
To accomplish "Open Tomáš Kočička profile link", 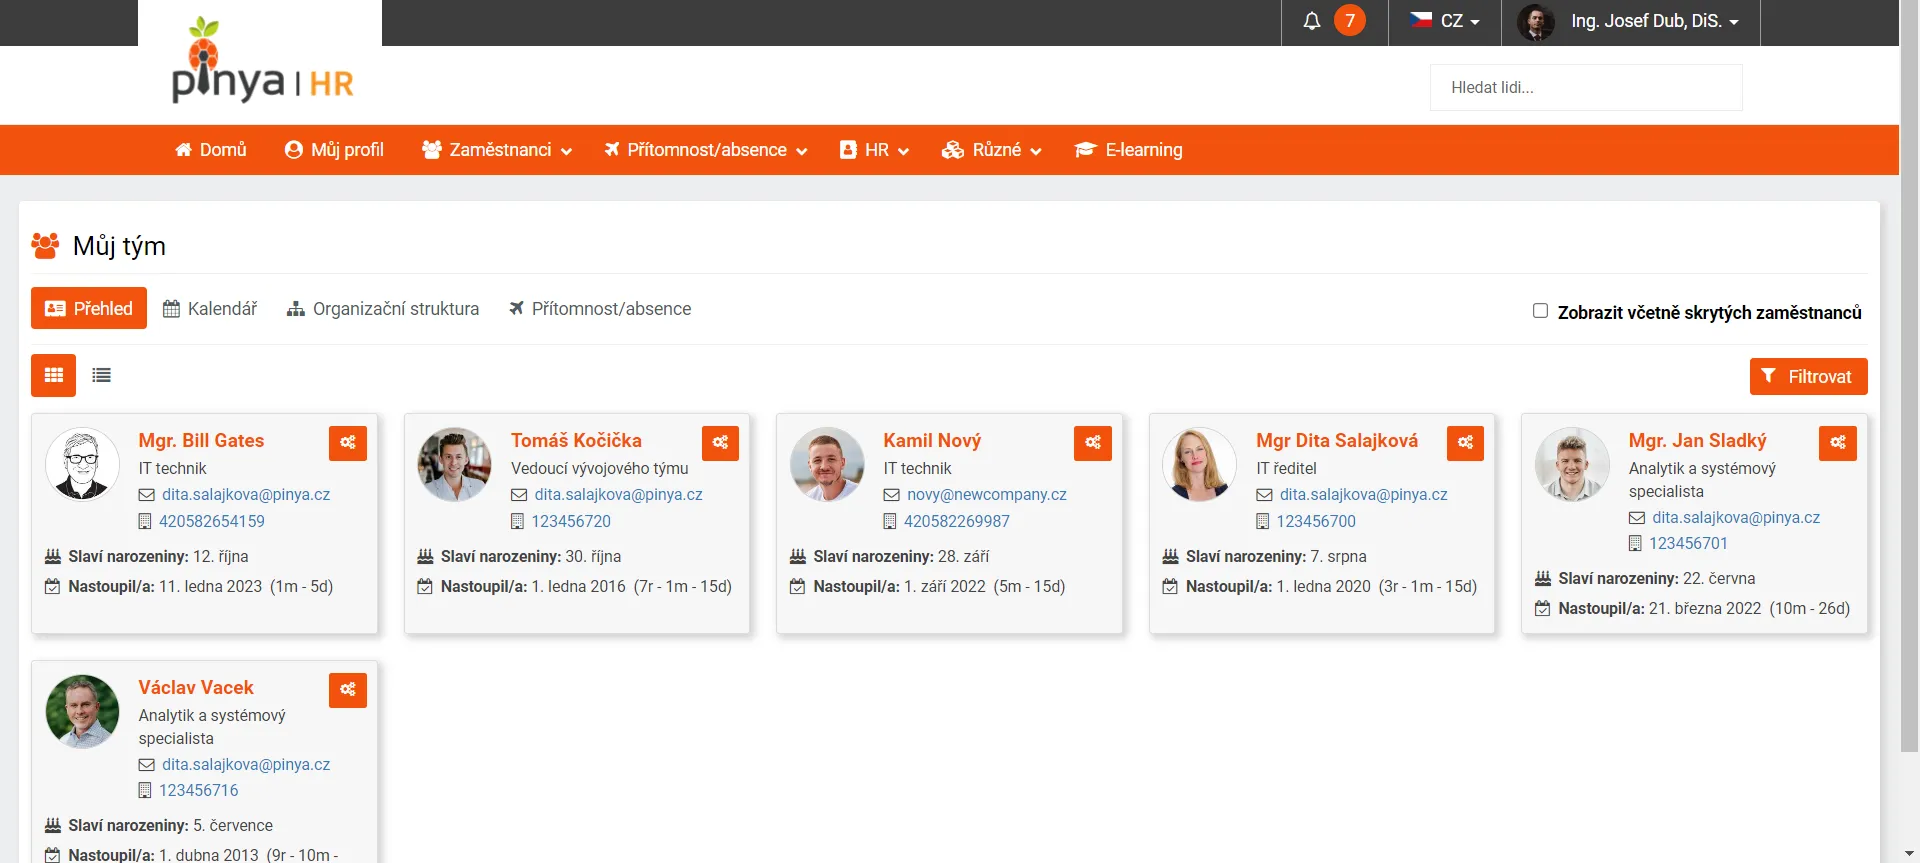I will coord(576,441).
